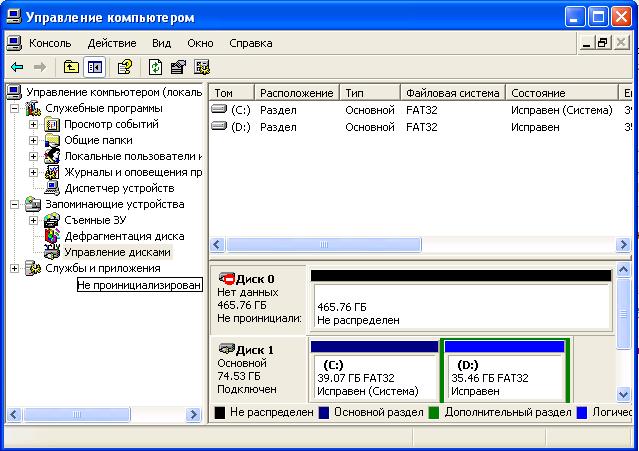Click the blue Основной раздел legend swatch
This screenshot has height=451, width=639.
click(323, 412)
